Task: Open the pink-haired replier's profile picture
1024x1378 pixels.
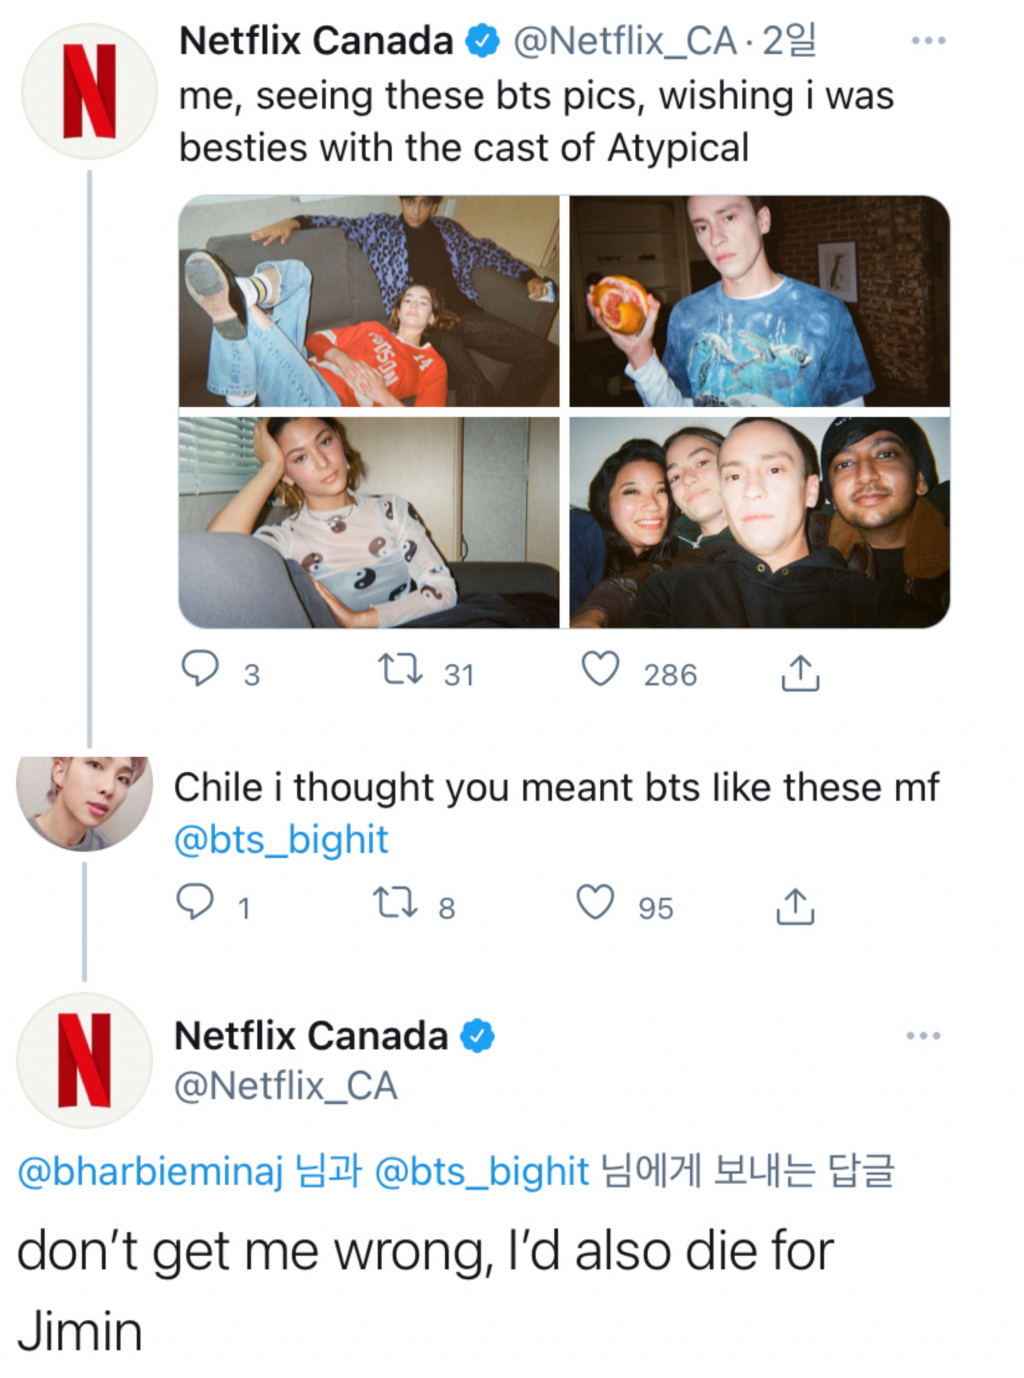Action: point(85,803)
